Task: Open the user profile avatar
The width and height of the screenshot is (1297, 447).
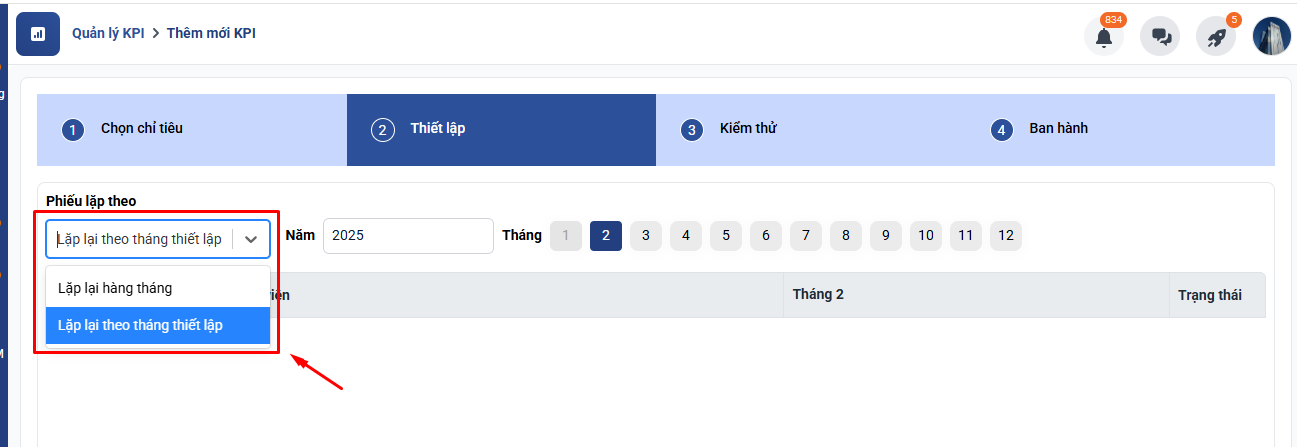Action: 1272,36
